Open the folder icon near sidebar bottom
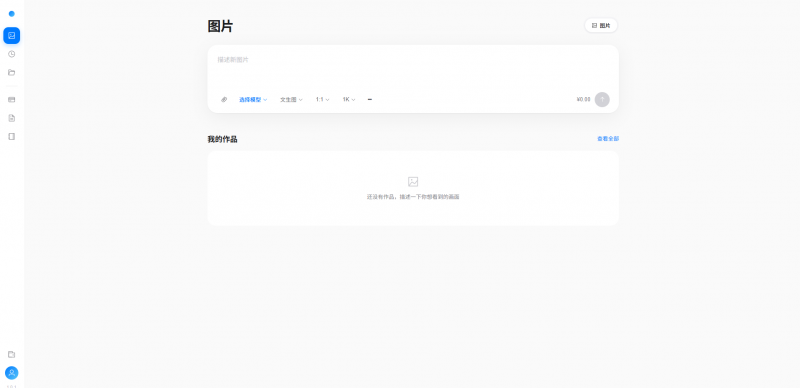The height and width of the screenshot is (388, 800). pyautogui.click(x=12, y=354)
